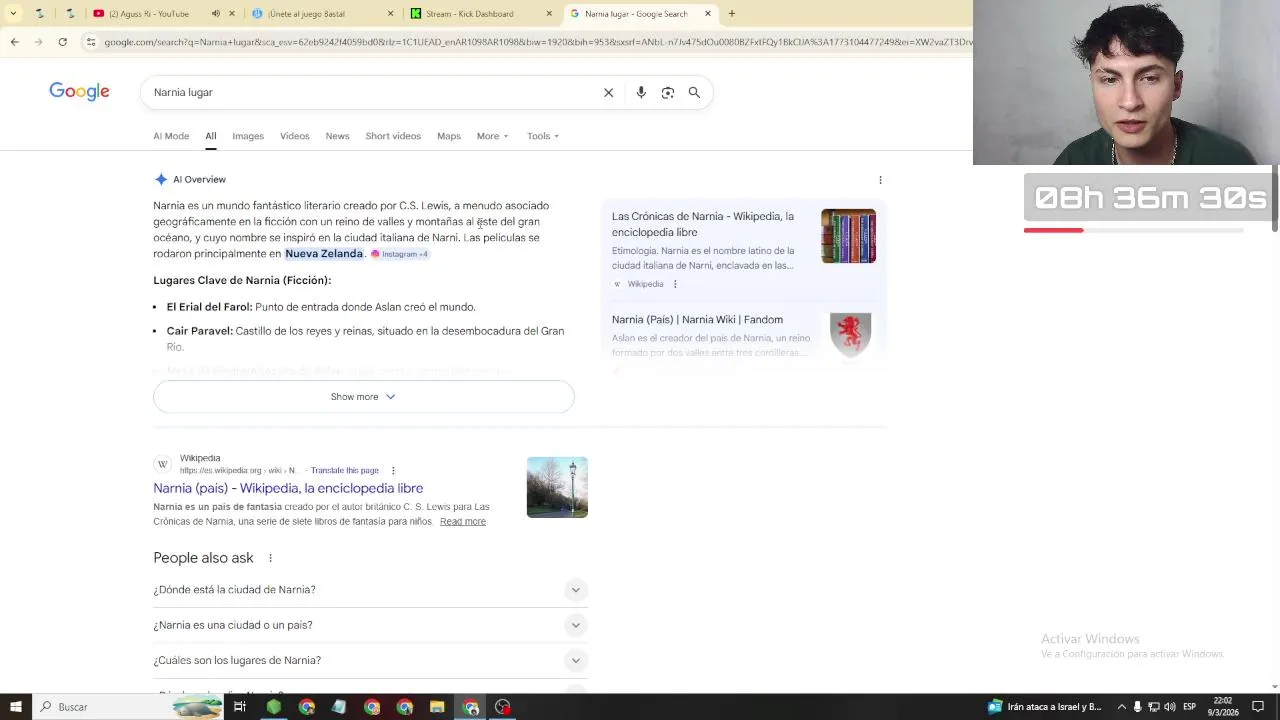The height and width of the screenshot is (720, 1280).
Task: Click the system tray microphone icon
Action: pos(1137,707)
